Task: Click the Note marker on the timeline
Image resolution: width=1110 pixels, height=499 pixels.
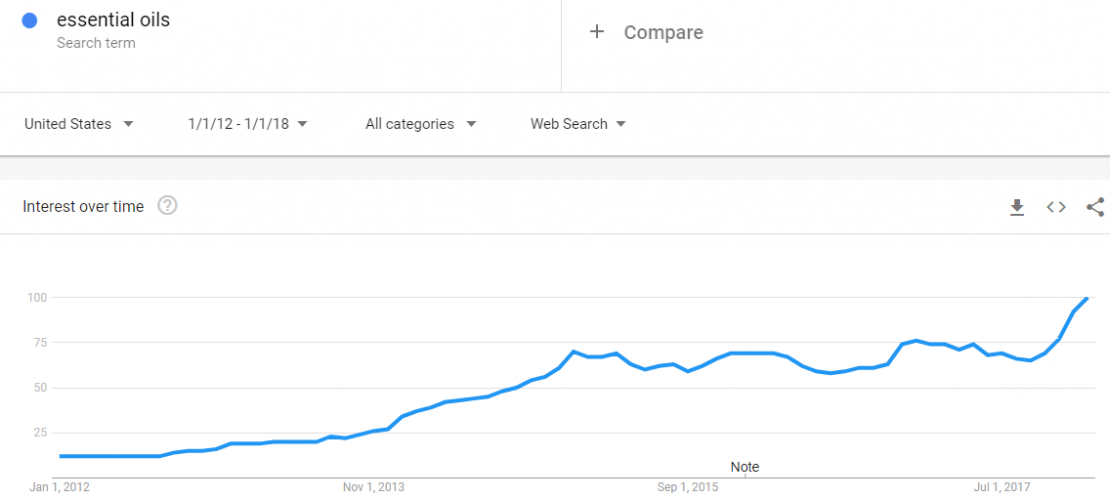Action: tap(745, 467)
